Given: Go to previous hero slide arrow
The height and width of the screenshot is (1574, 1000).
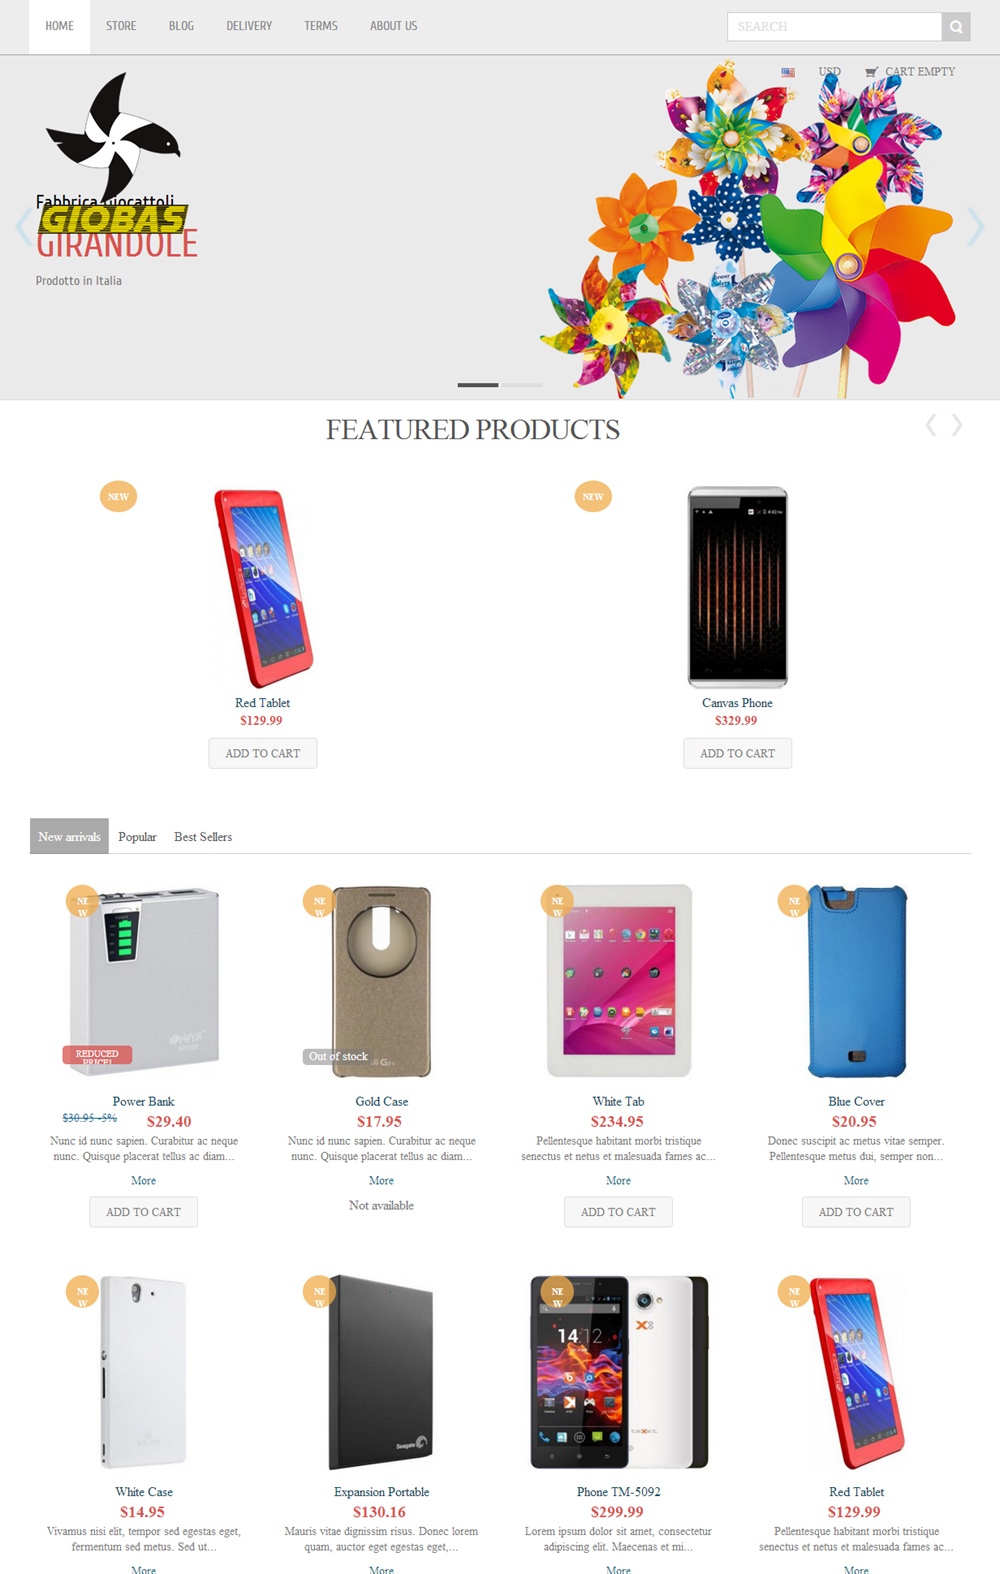Looking at the screenshot, I should (x=23, y=227).
